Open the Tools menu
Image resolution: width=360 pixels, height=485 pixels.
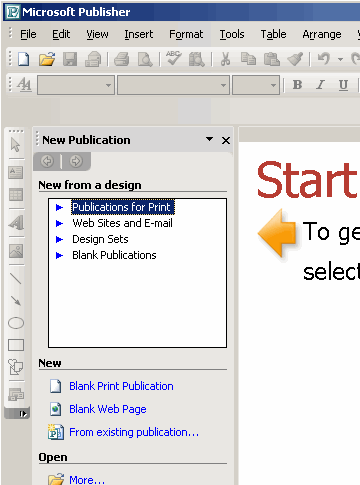pos(232,34)
